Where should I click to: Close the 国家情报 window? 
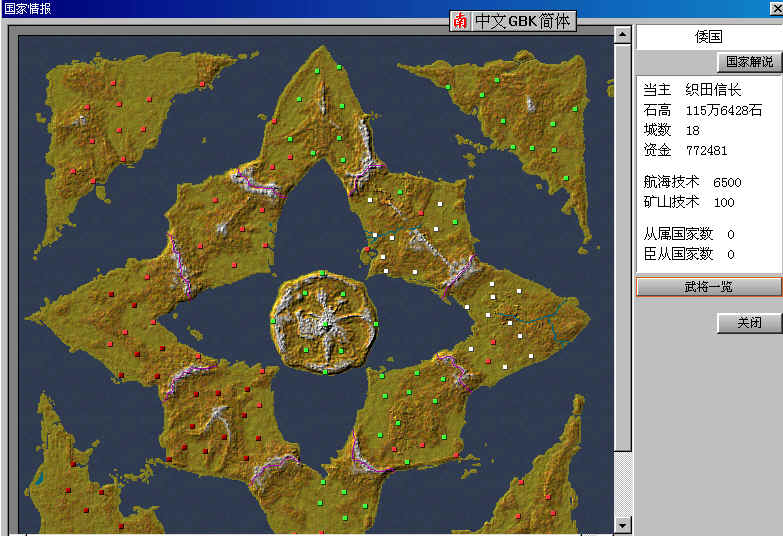778,8
